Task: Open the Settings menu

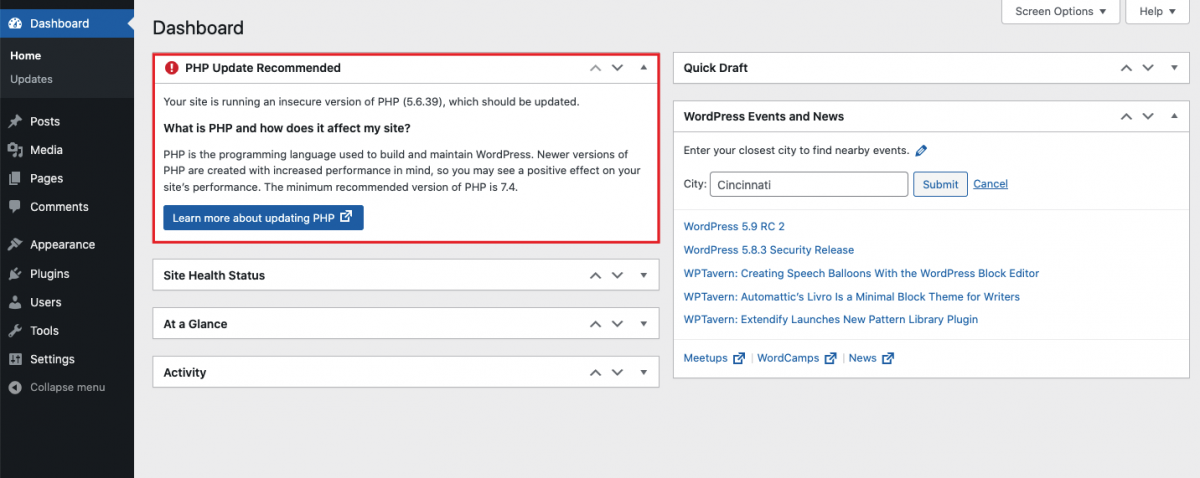Action: (52, 359)
